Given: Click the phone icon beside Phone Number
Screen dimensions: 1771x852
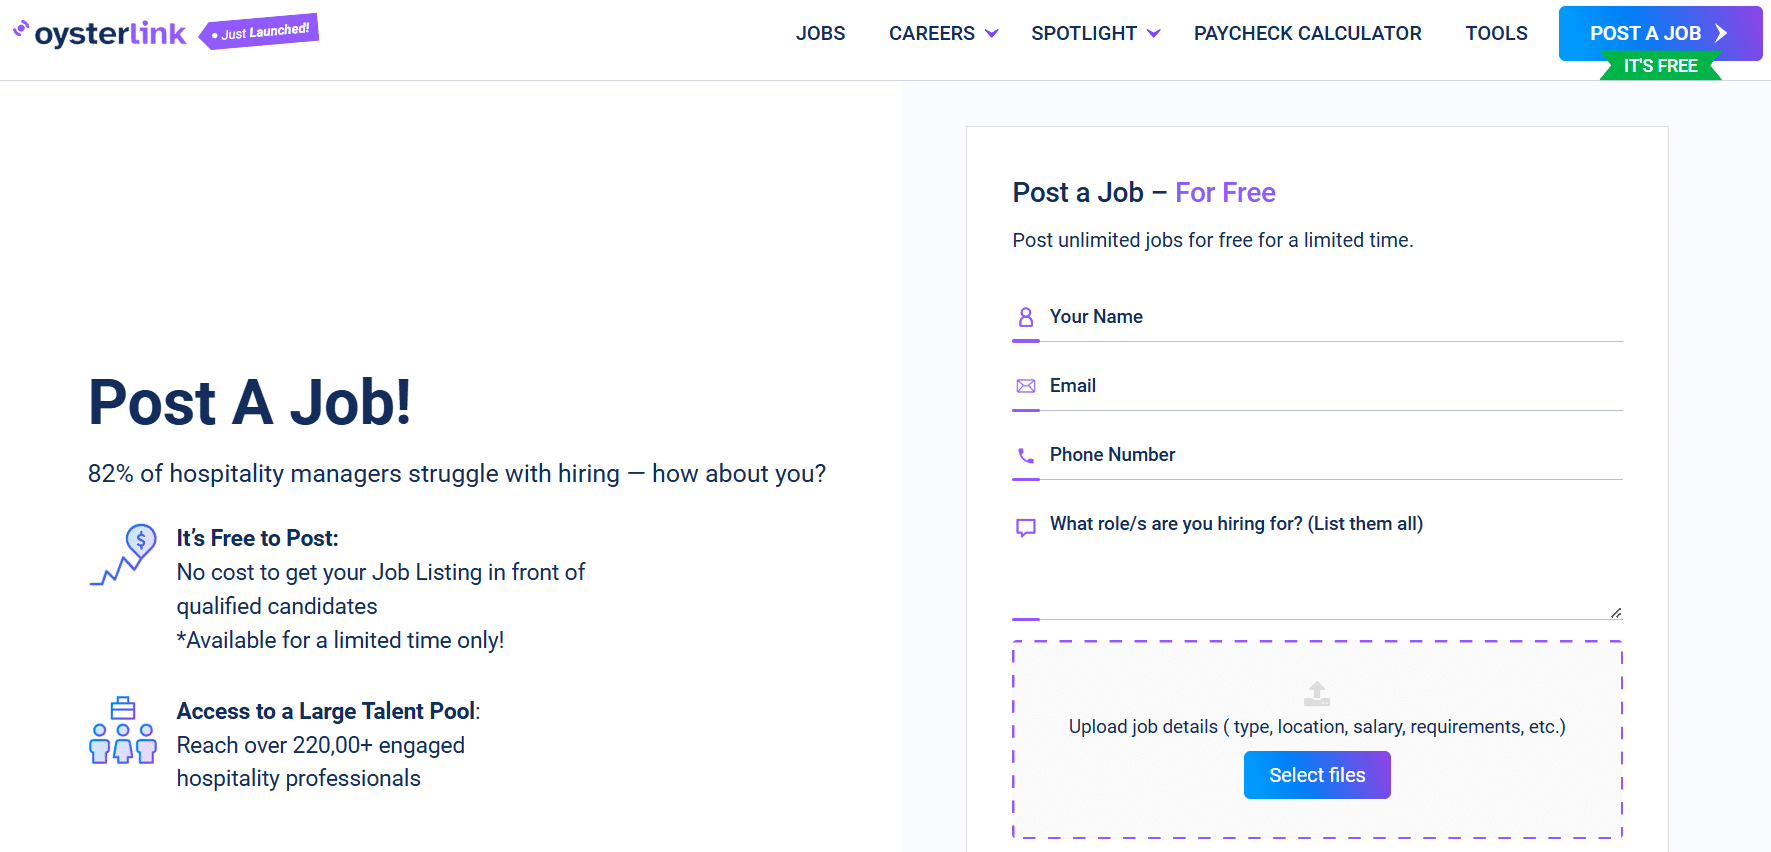Looking at the screenshot, I should [1026, 456].
